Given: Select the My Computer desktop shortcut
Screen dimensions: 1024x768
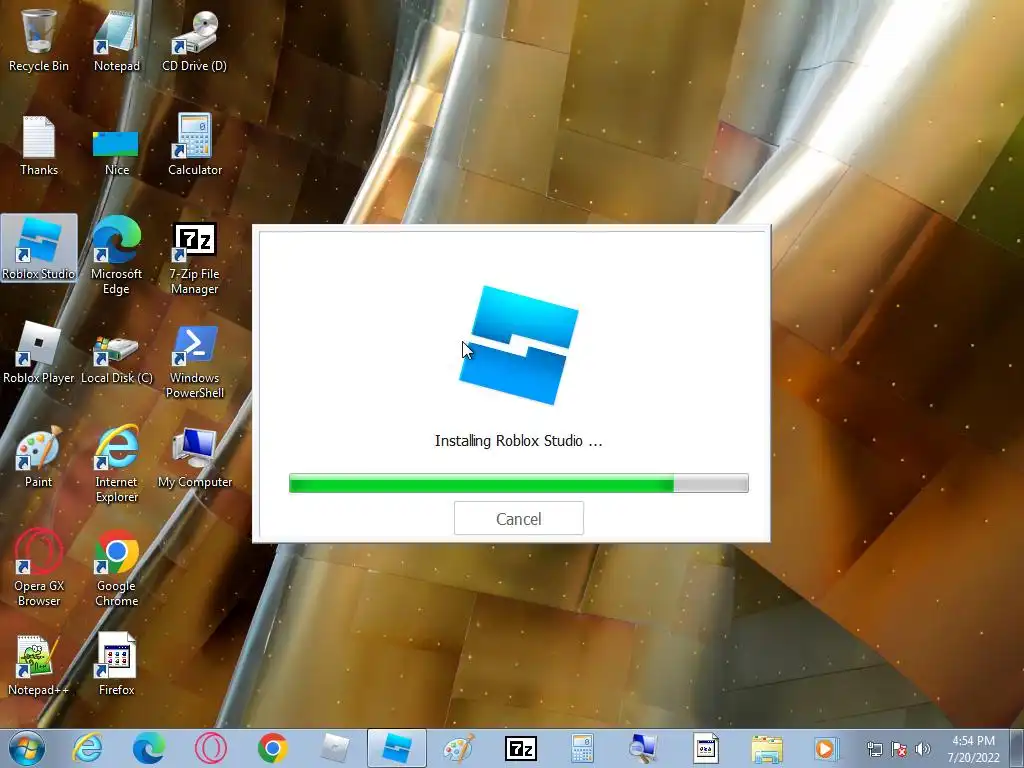Looking at the screenshot, I should (x=194, y=457).
